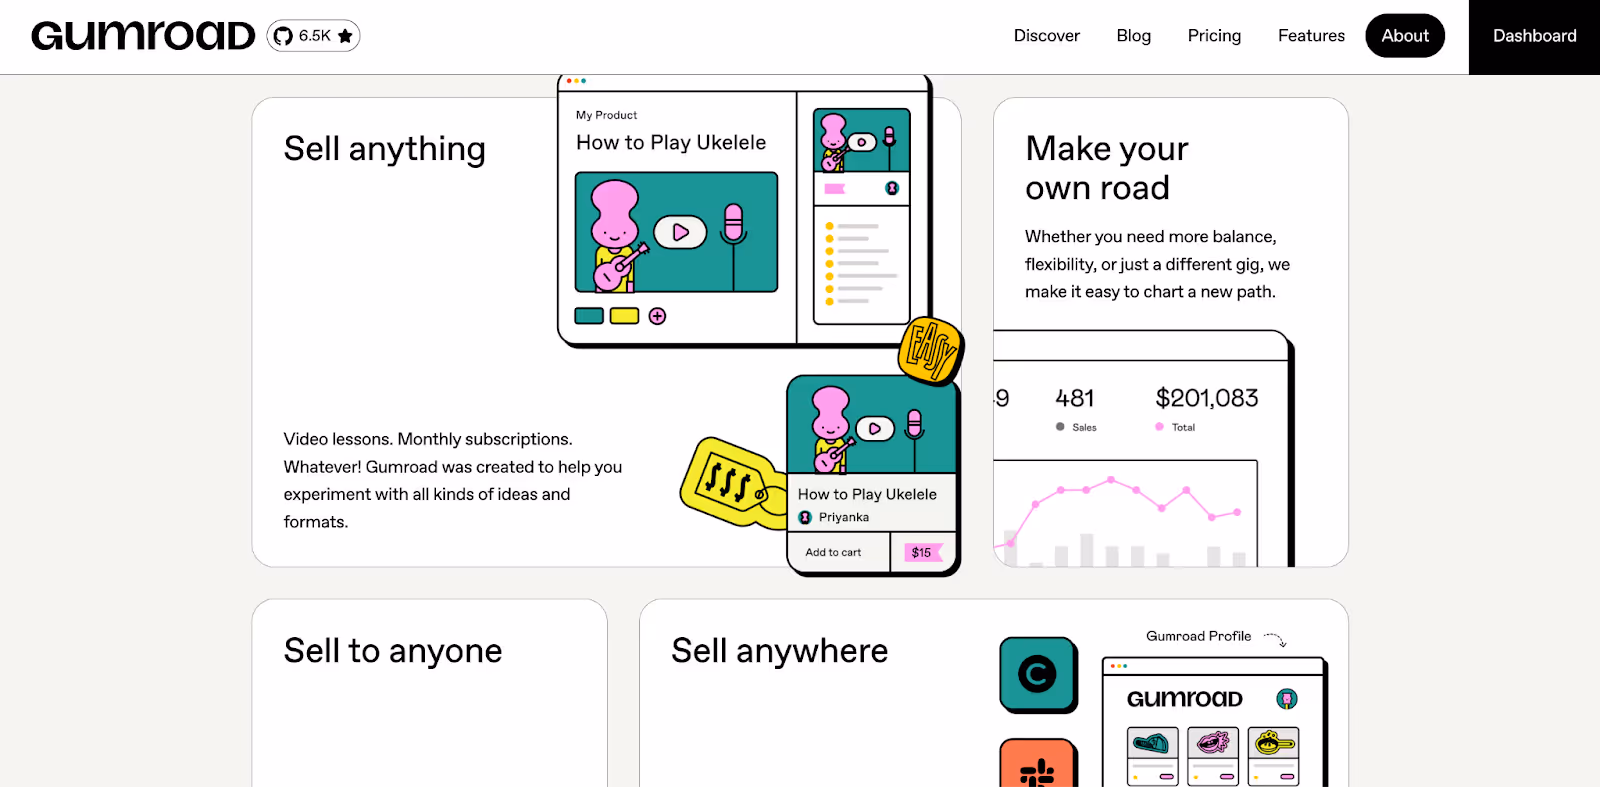
Task: Click the $201,083 Total figure
Action: 1207,398
